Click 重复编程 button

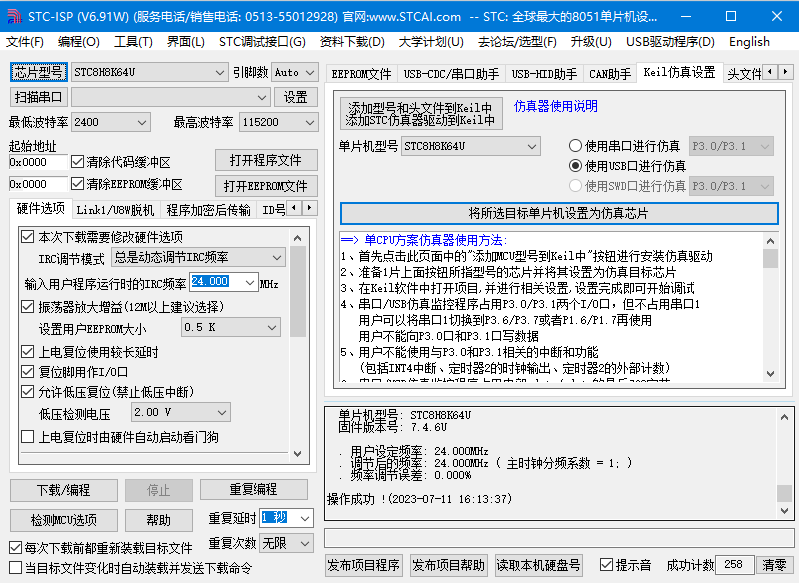click(254, 489)
